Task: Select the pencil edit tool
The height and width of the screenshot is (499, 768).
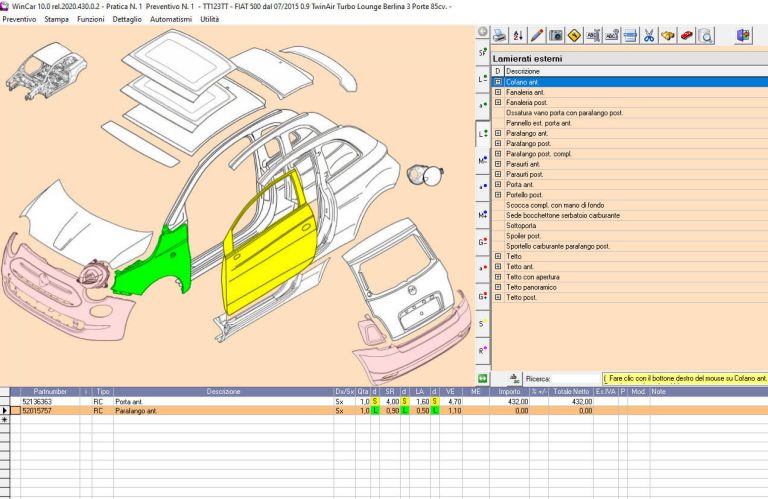Action: (537, 35)
